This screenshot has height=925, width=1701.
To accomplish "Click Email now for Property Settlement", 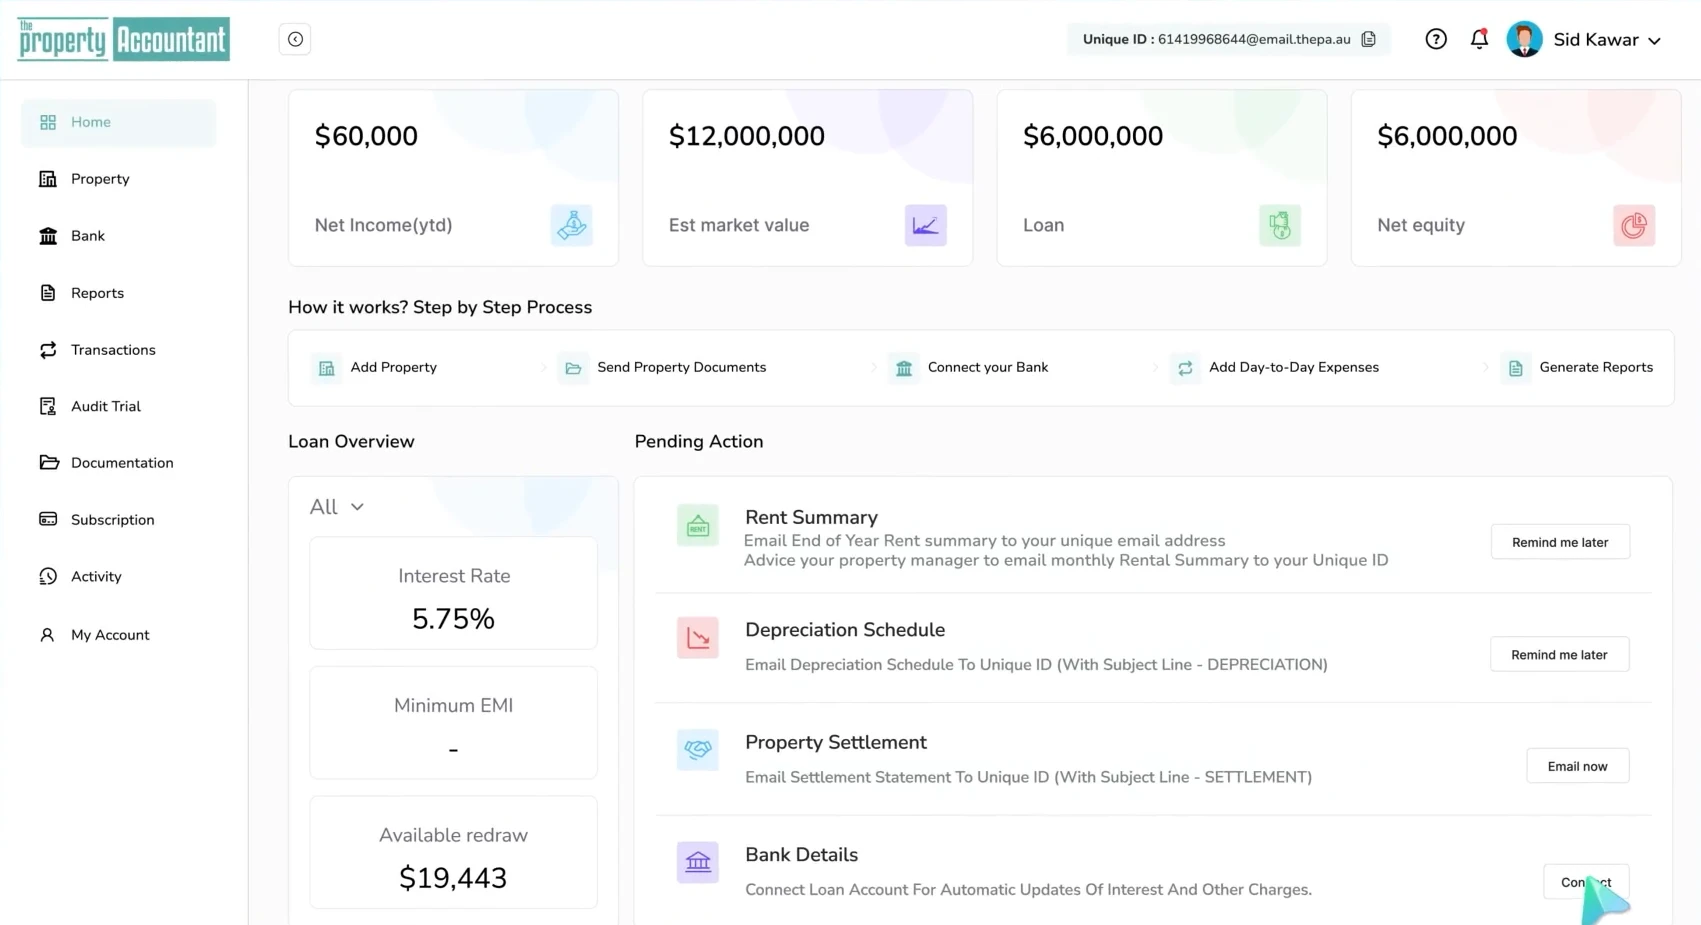I will (1578, 767).
